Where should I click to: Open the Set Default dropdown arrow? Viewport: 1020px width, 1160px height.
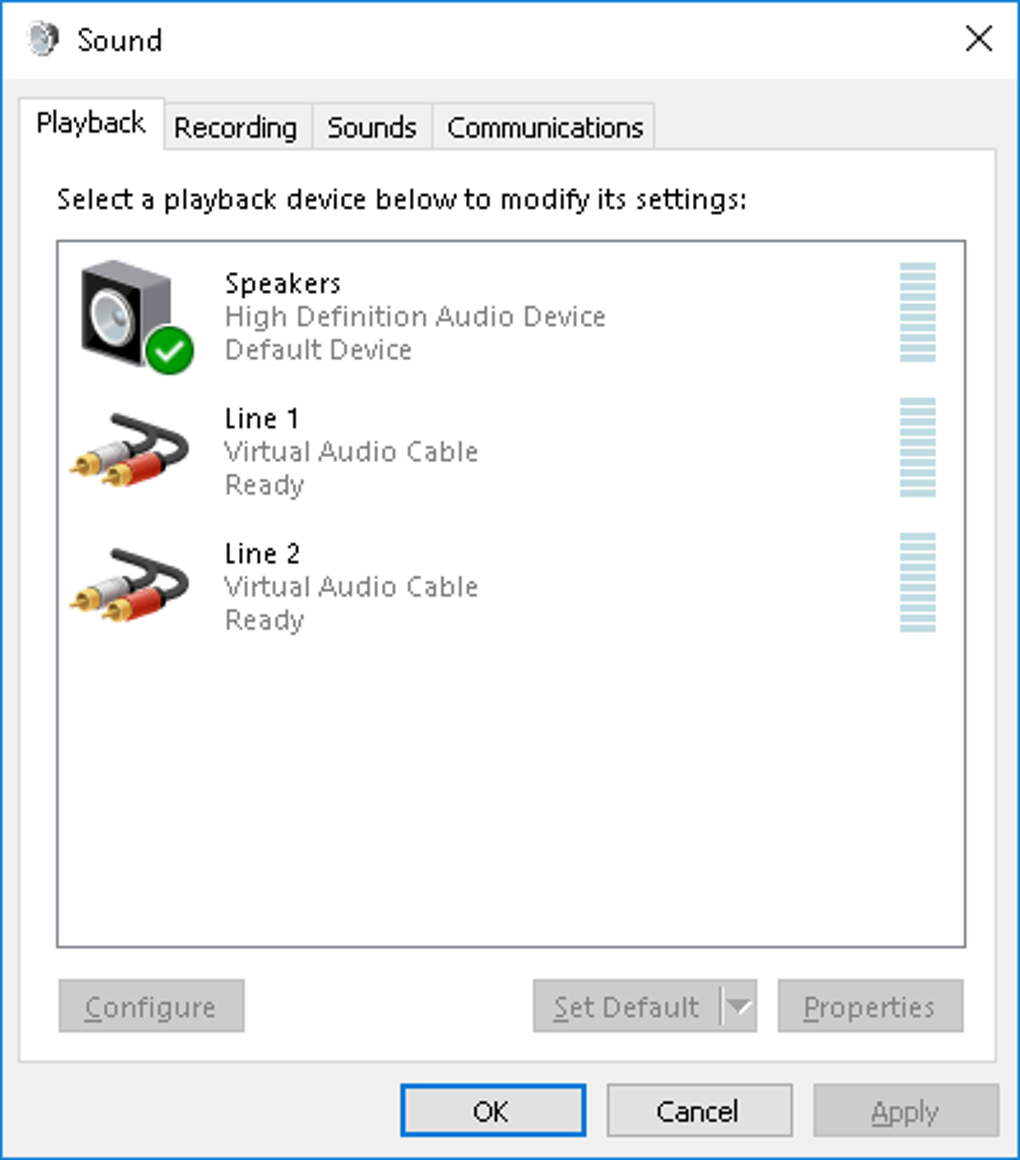(739, 1006)
